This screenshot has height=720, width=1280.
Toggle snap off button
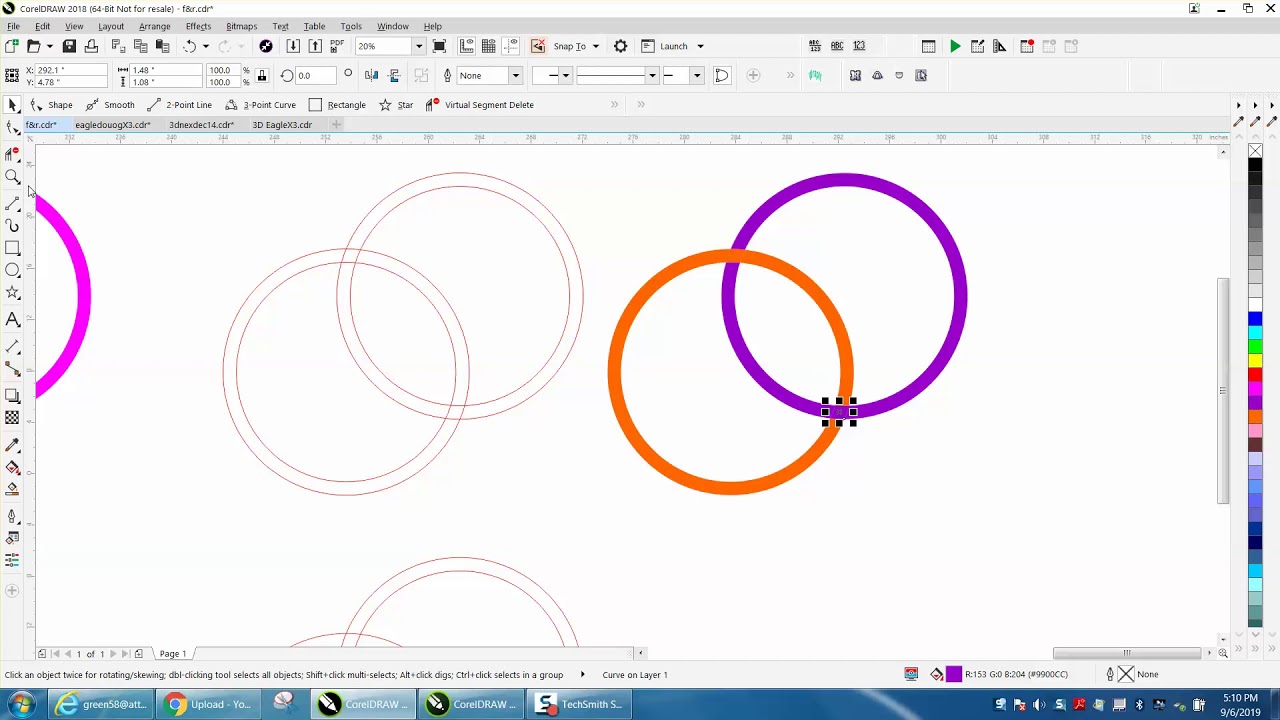538,46
